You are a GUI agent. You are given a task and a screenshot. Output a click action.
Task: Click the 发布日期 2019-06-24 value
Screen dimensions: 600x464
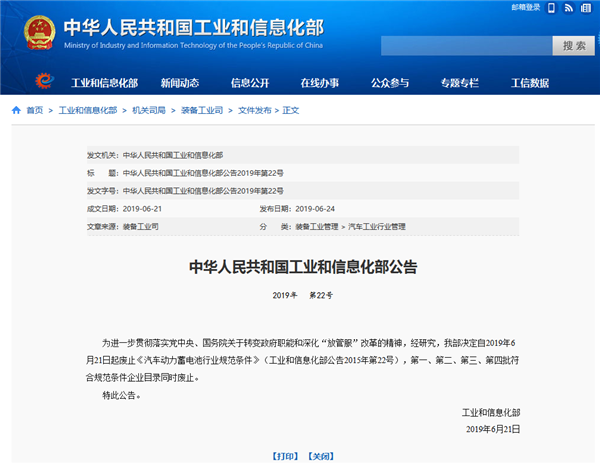pyautogui.click(x=315, y=209)
